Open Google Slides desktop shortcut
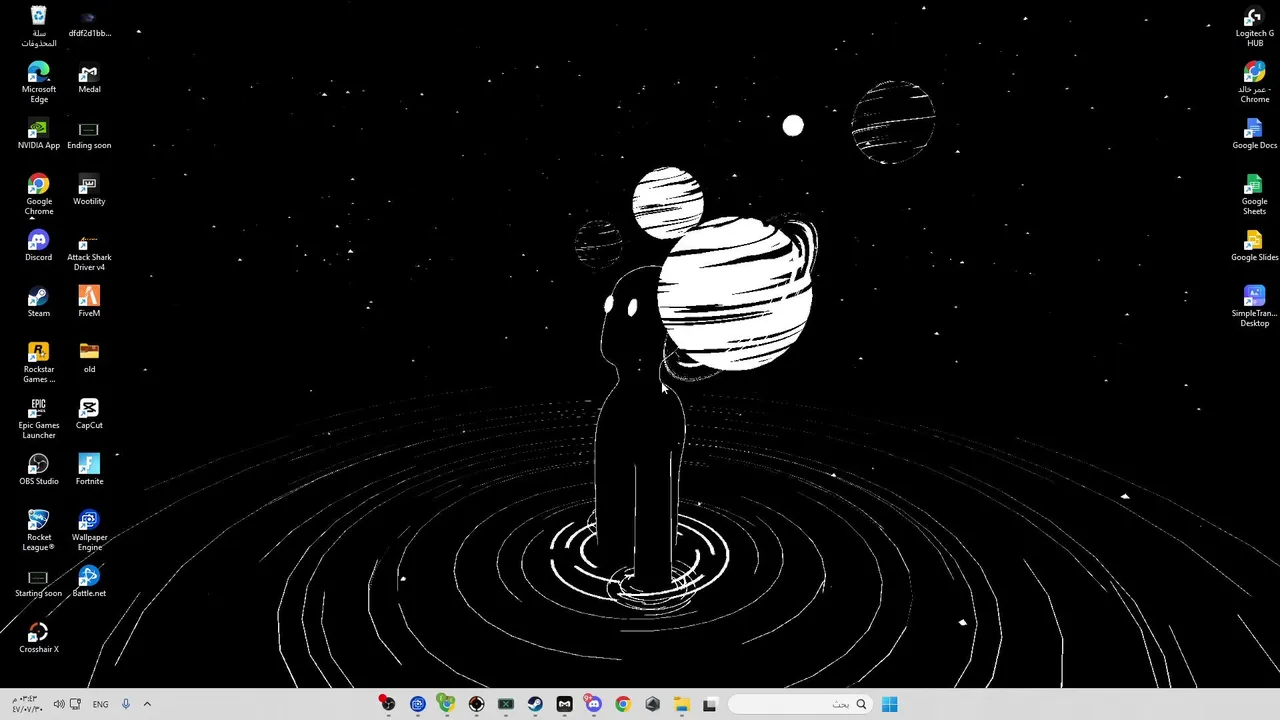The image size is (1280, 720). click(x=1254, y=246)
